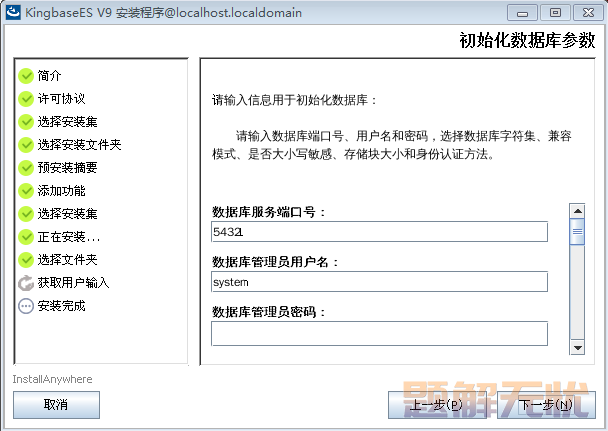The width and height of the screenshot is (608, 431).
Task: Click the scroll up arrow in parameters panel
Action: [x=577, y=211]
